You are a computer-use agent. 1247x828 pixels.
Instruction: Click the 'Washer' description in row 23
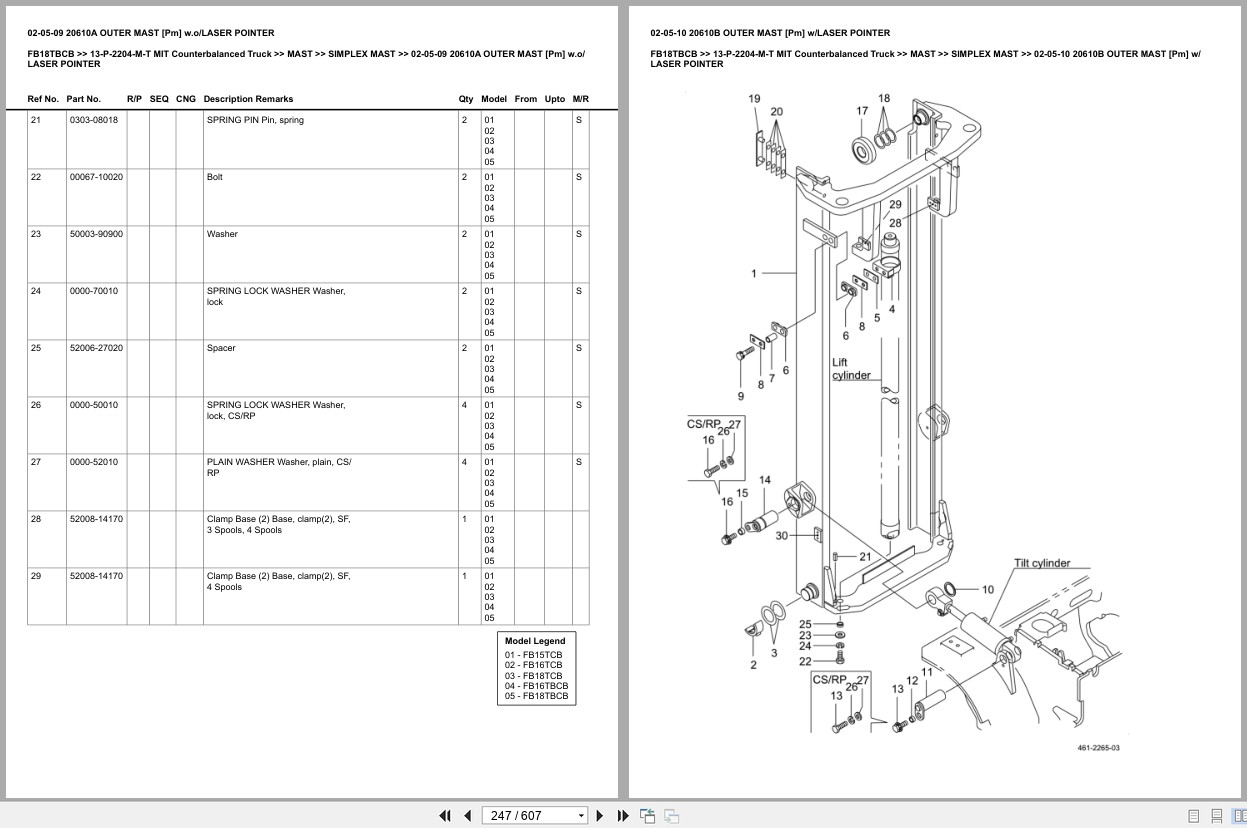tap(222, 234)
